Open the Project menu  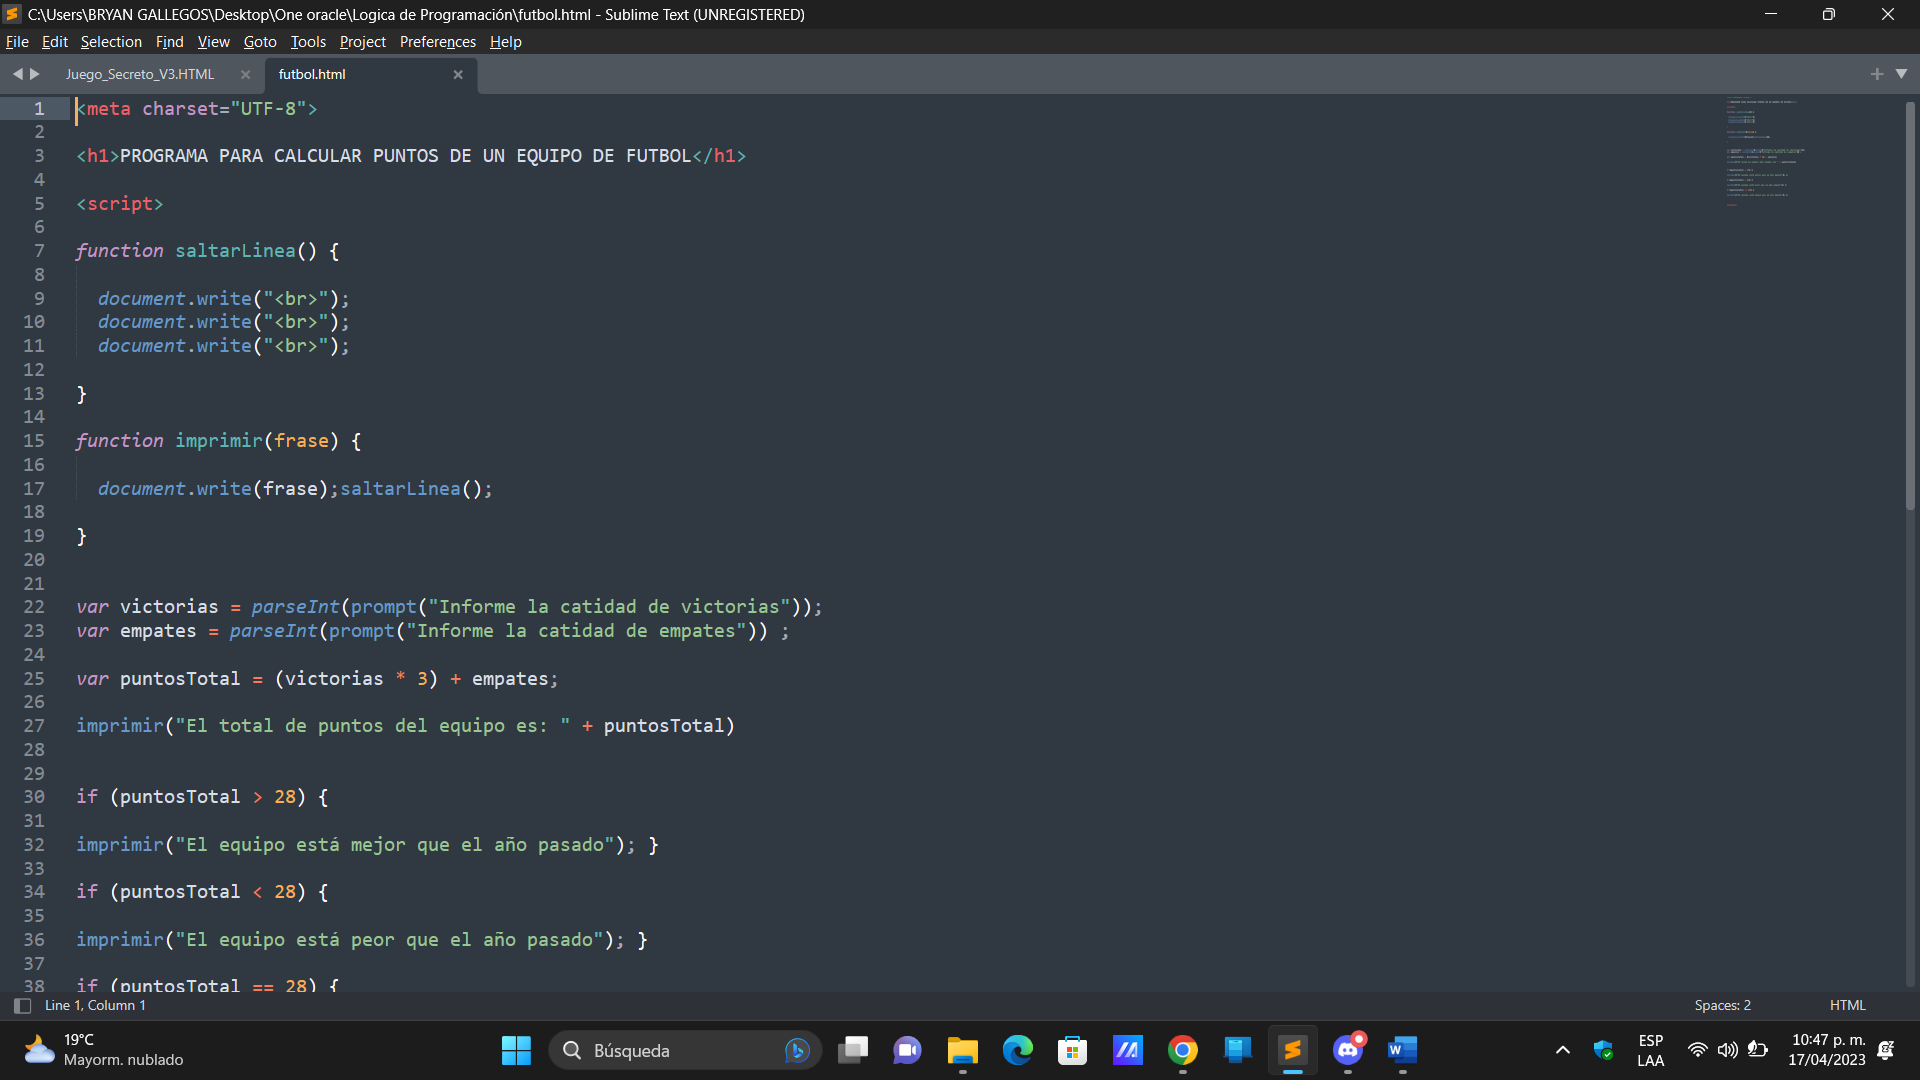point(362,42)
